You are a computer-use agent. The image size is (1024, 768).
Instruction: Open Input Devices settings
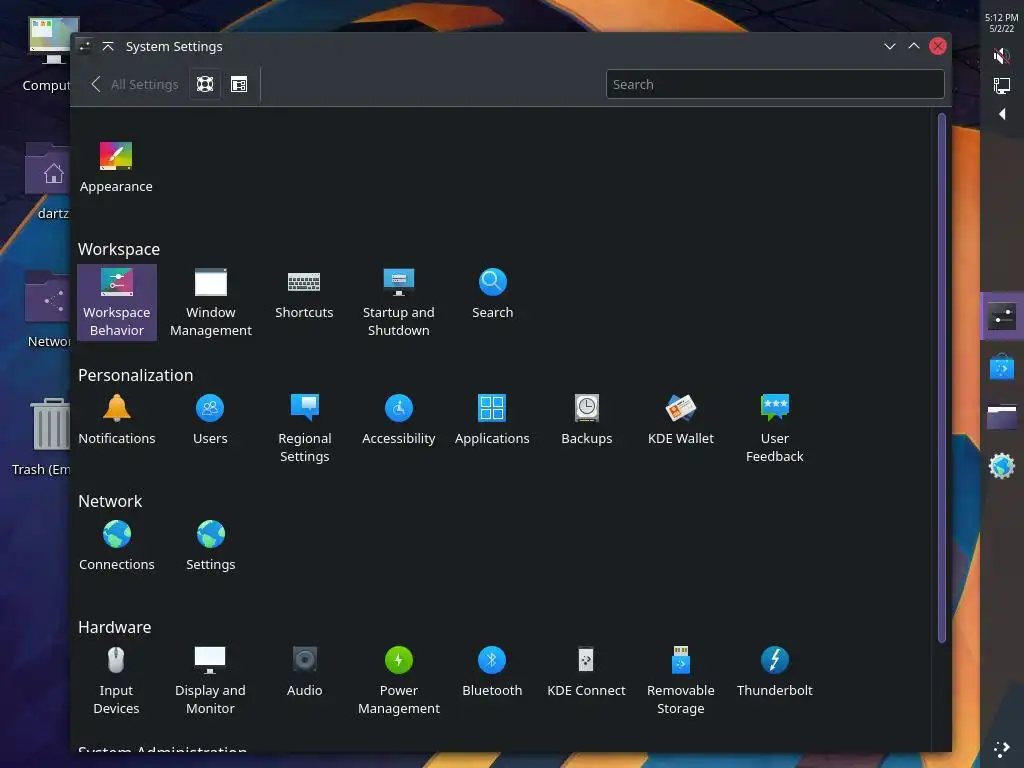pos(116,680)
